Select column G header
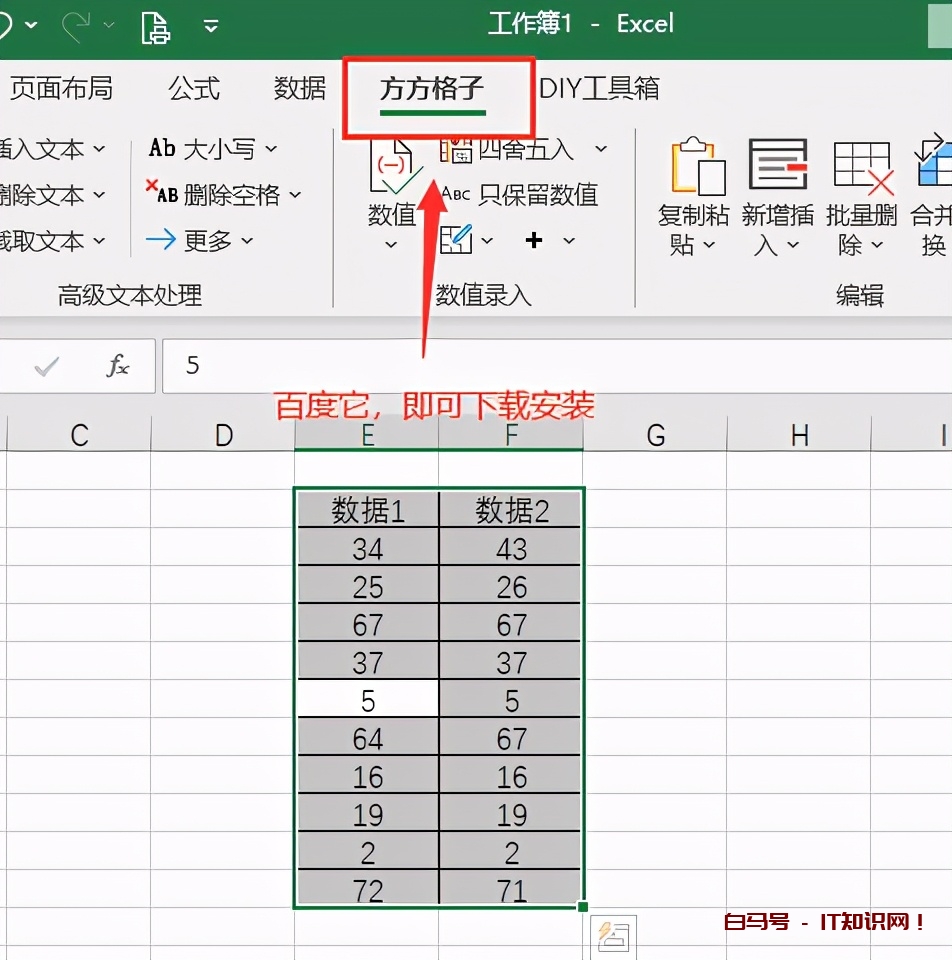The image size is (952, 960). pyautogui.click(x=655, y=434)
